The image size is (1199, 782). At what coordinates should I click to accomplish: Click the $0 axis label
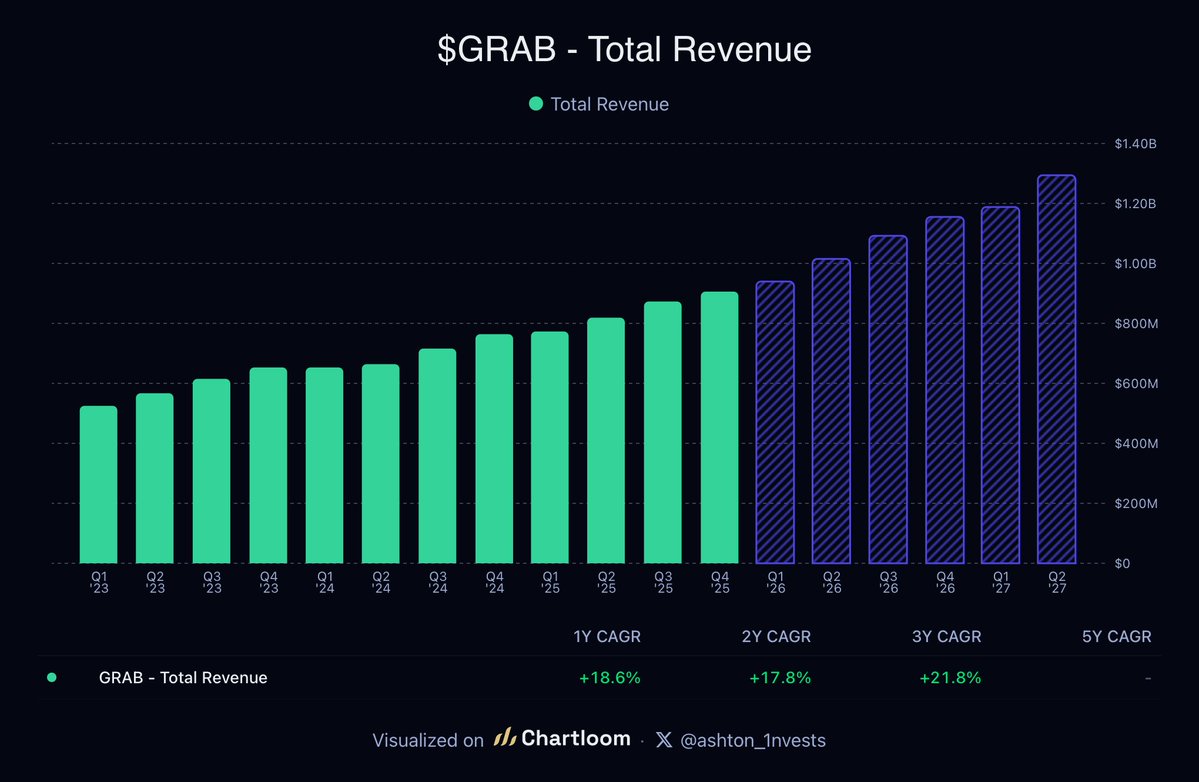[x=1123, y=563]
